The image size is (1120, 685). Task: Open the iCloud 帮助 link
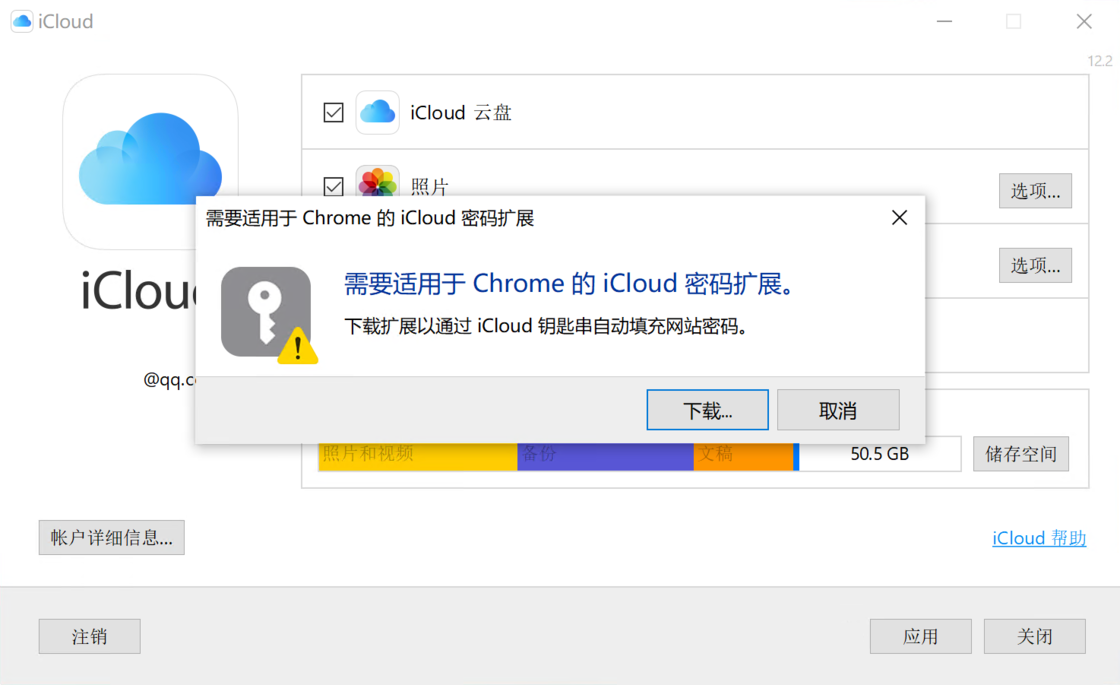click(1038, 538)
